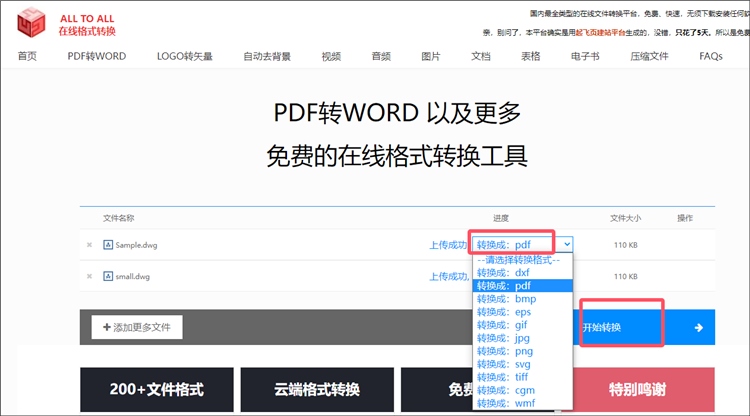
Task: Remove small.dwg using its X icon
Action: coord(89,277)
